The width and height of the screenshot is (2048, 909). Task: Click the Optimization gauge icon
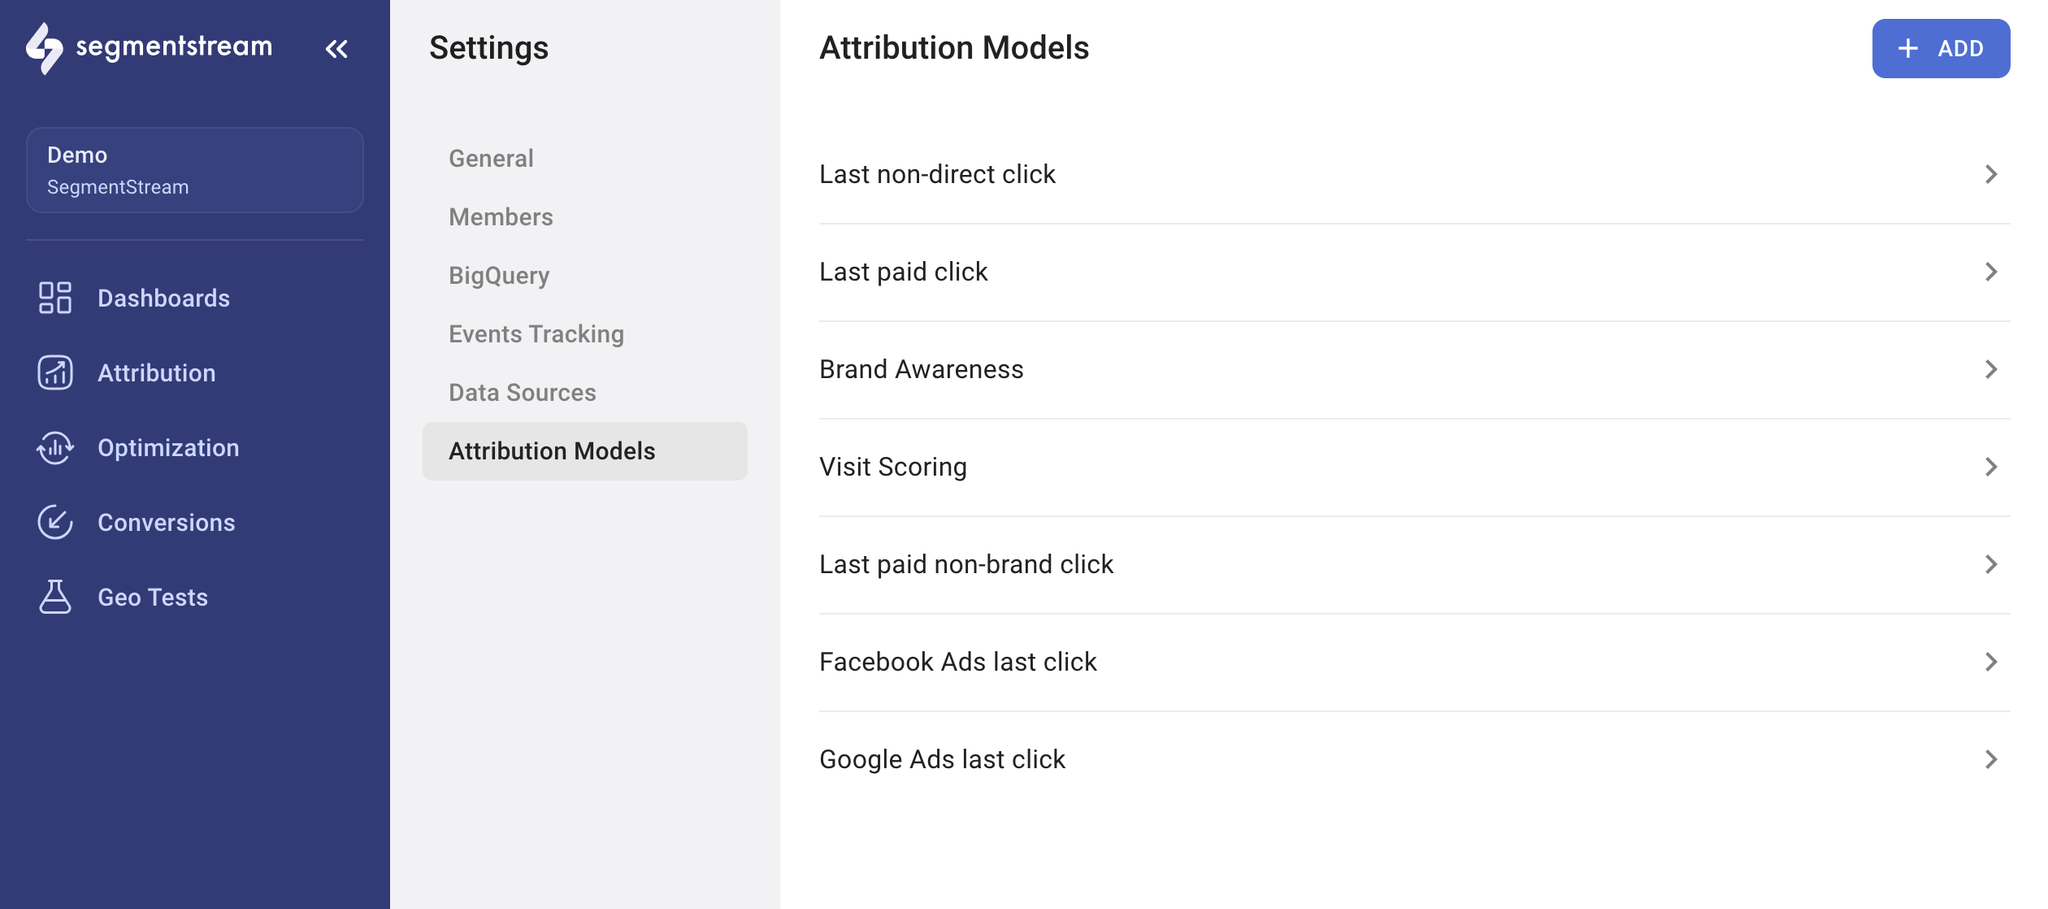(55, 448)
